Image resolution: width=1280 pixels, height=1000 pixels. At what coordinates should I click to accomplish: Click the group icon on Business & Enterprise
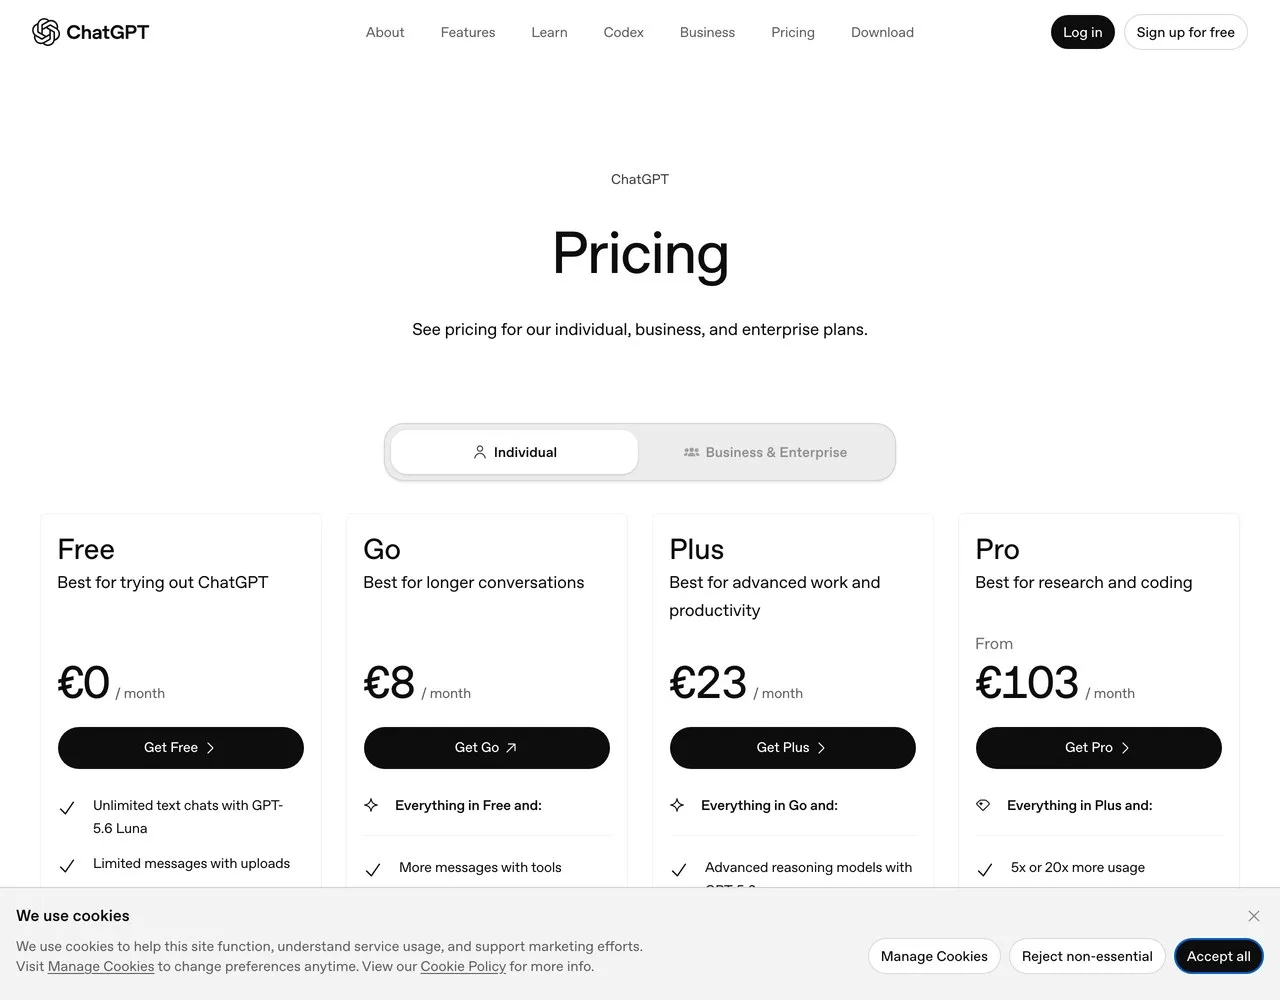pyautogui.click(x=691, y=452)
